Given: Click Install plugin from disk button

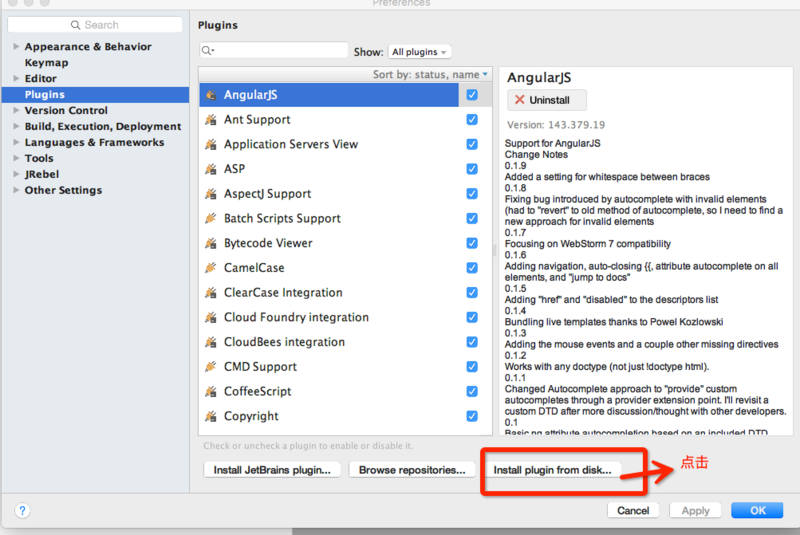Looking at the screenshot, I should 552,470.
